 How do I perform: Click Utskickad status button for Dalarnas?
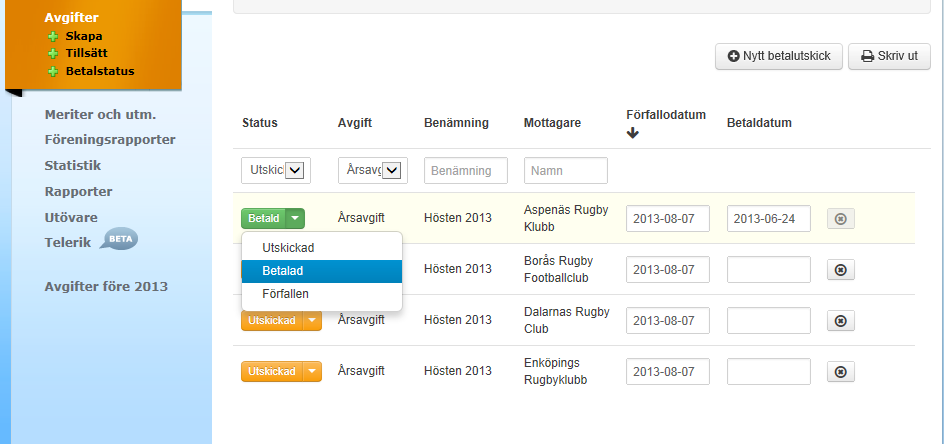pos(272,320)
